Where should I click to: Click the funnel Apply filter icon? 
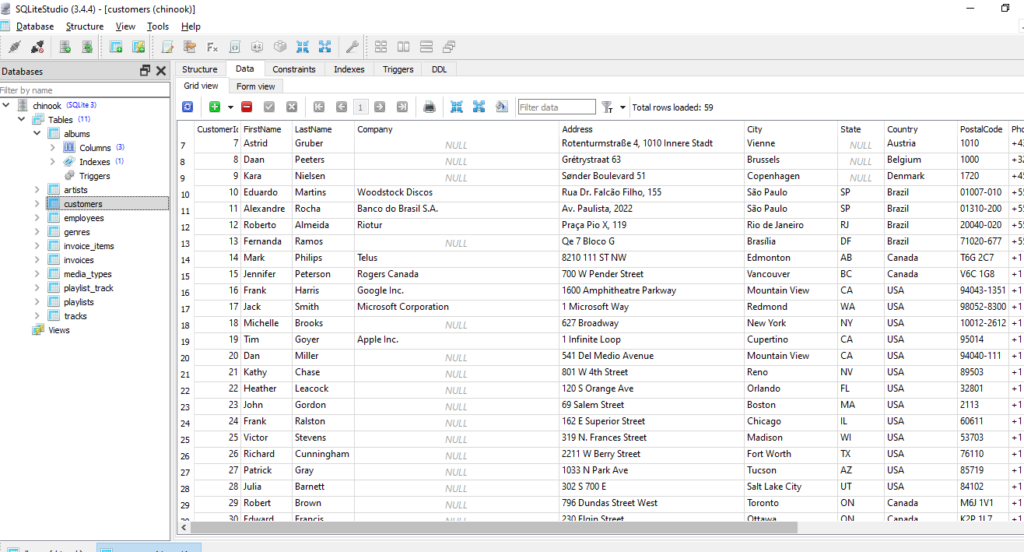click(607, 107)
